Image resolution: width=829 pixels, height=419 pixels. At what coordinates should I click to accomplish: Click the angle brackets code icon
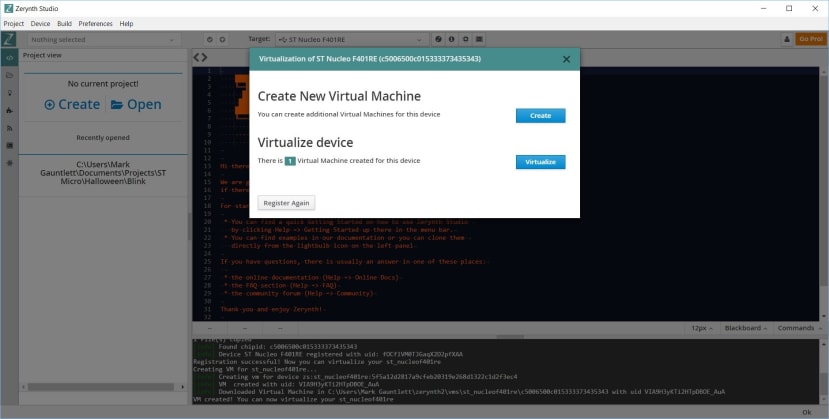pos(200,57)
